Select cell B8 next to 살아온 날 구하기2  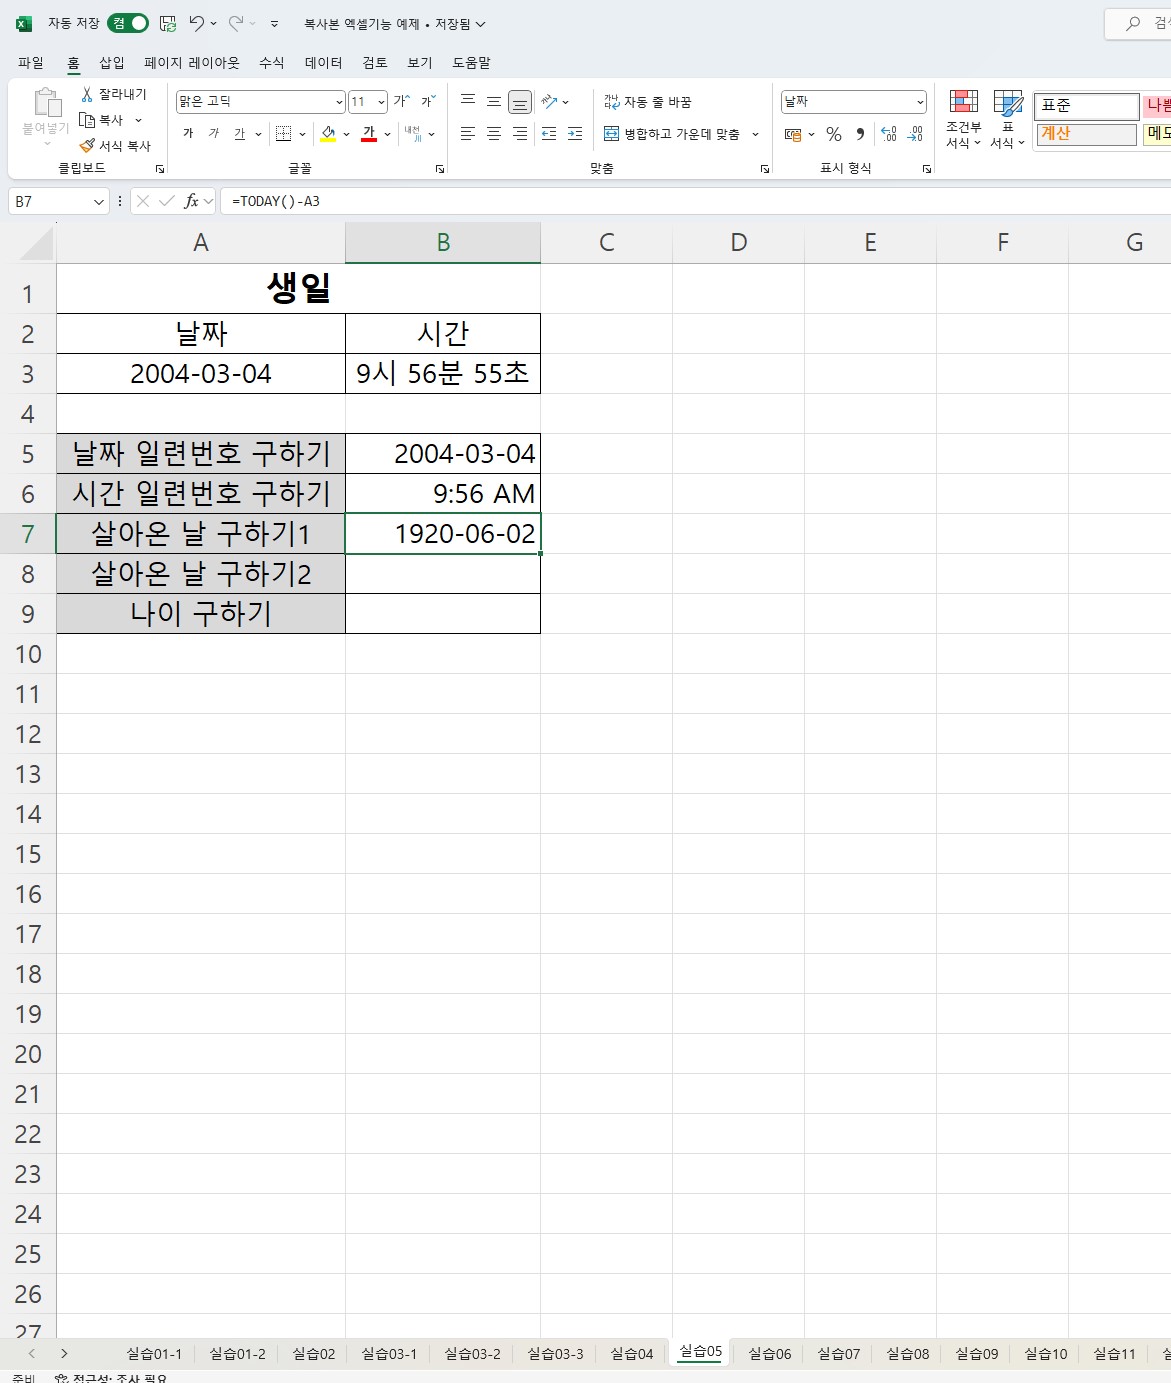tap(443, 574)
